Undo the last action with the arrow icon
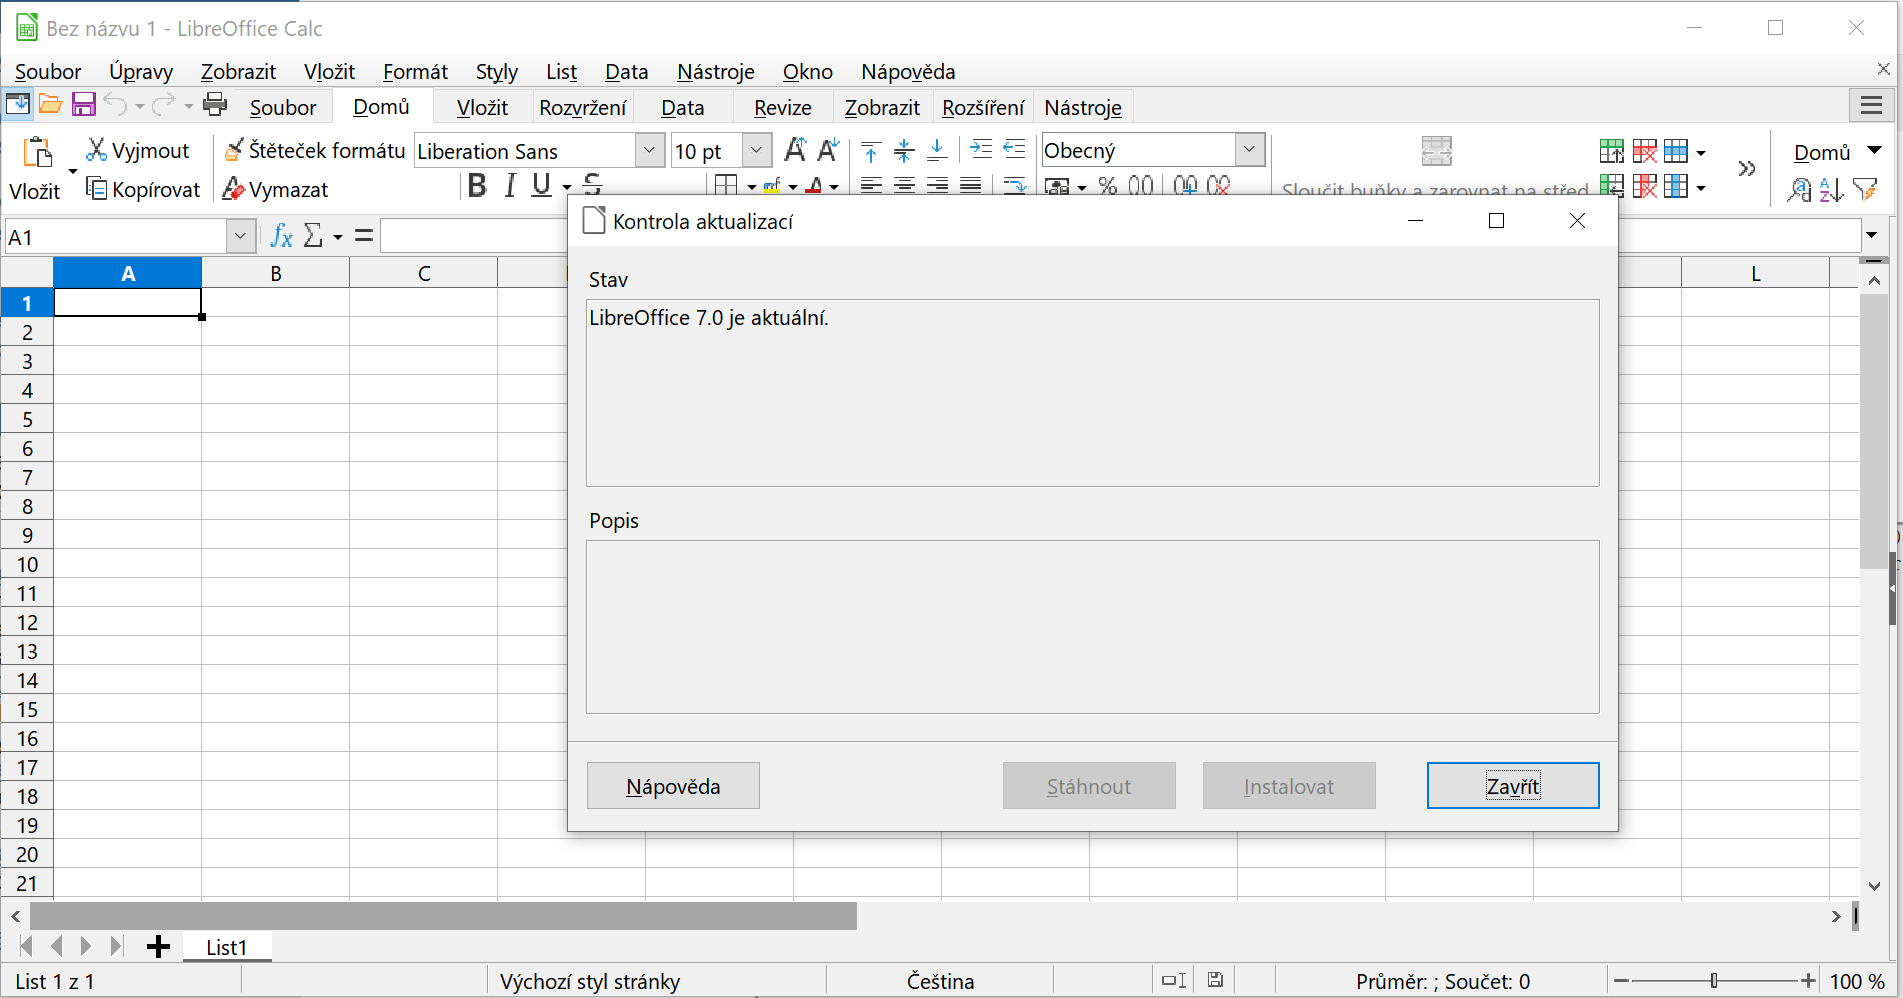The width and height of the screenshot is (1903, 998). pyautogui.click(x=116, y=104)
